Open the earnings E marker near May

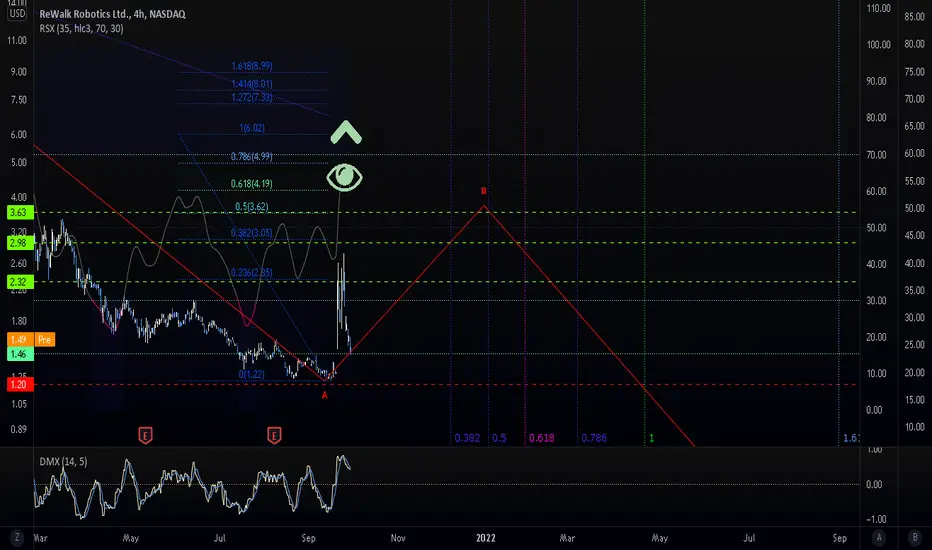(x=145, y=436)
